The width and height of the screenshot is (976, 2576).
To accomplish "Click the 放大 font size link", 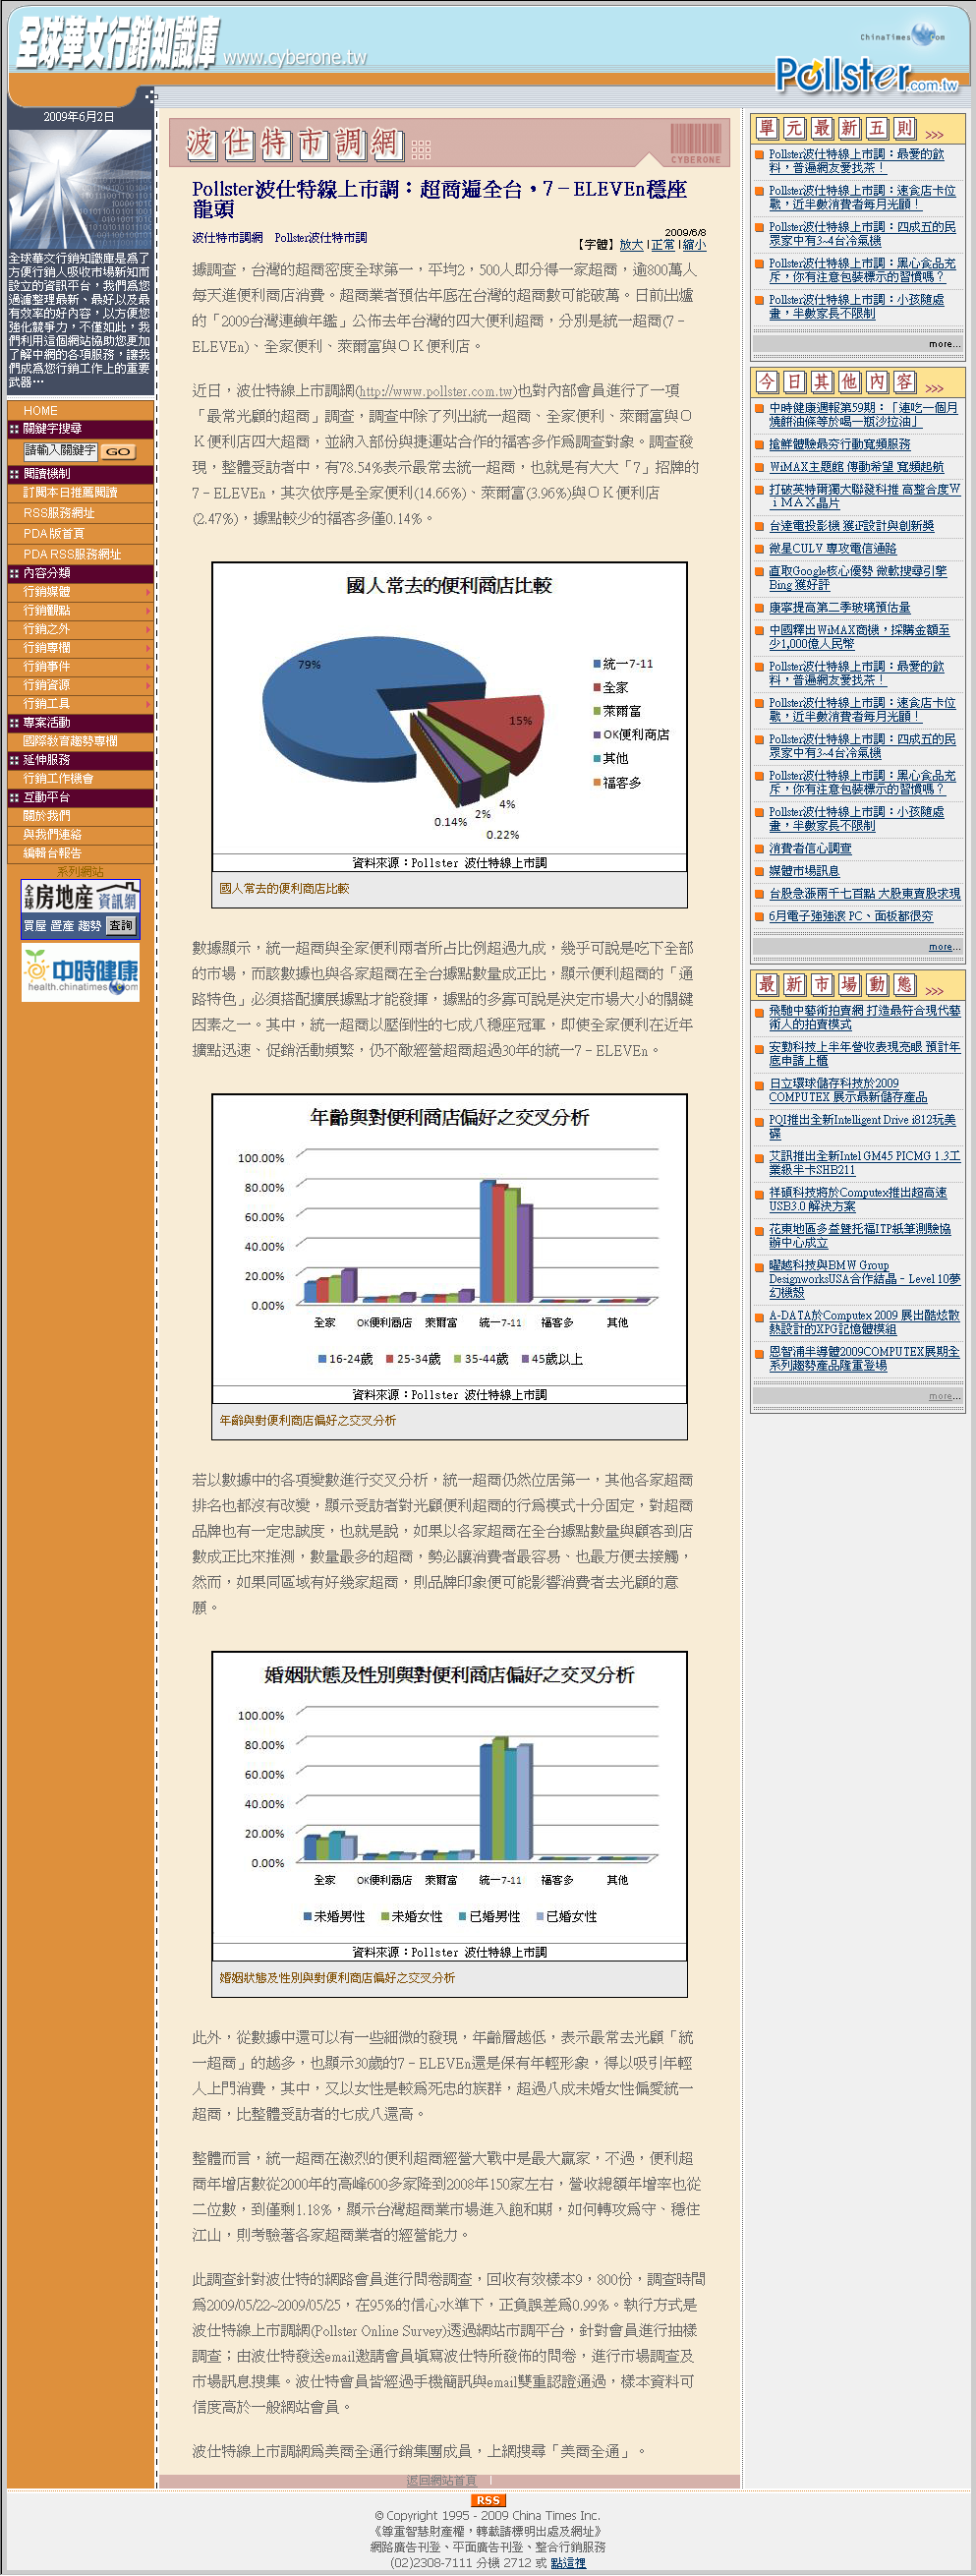I will click(631, 245).
